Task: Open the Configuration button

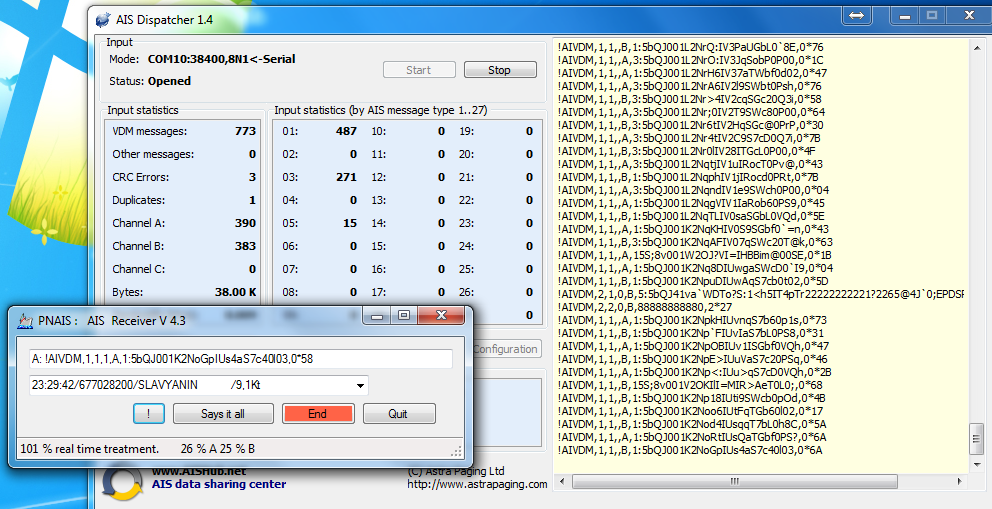Action: (505, 349)
